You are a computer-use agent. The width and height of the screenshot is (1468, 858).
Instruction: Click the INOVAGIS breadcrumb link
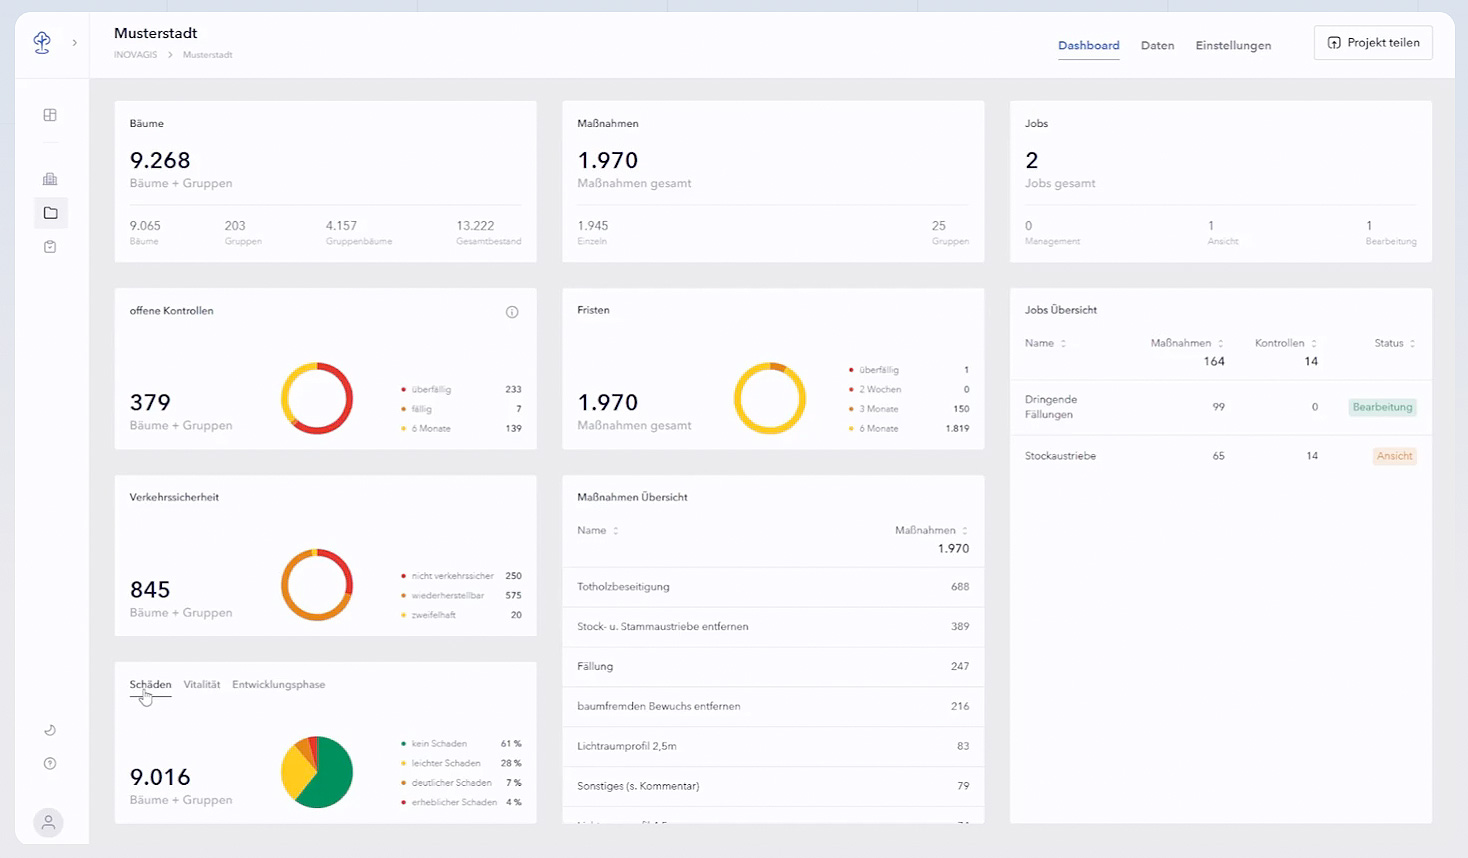[x=135, y=55]
